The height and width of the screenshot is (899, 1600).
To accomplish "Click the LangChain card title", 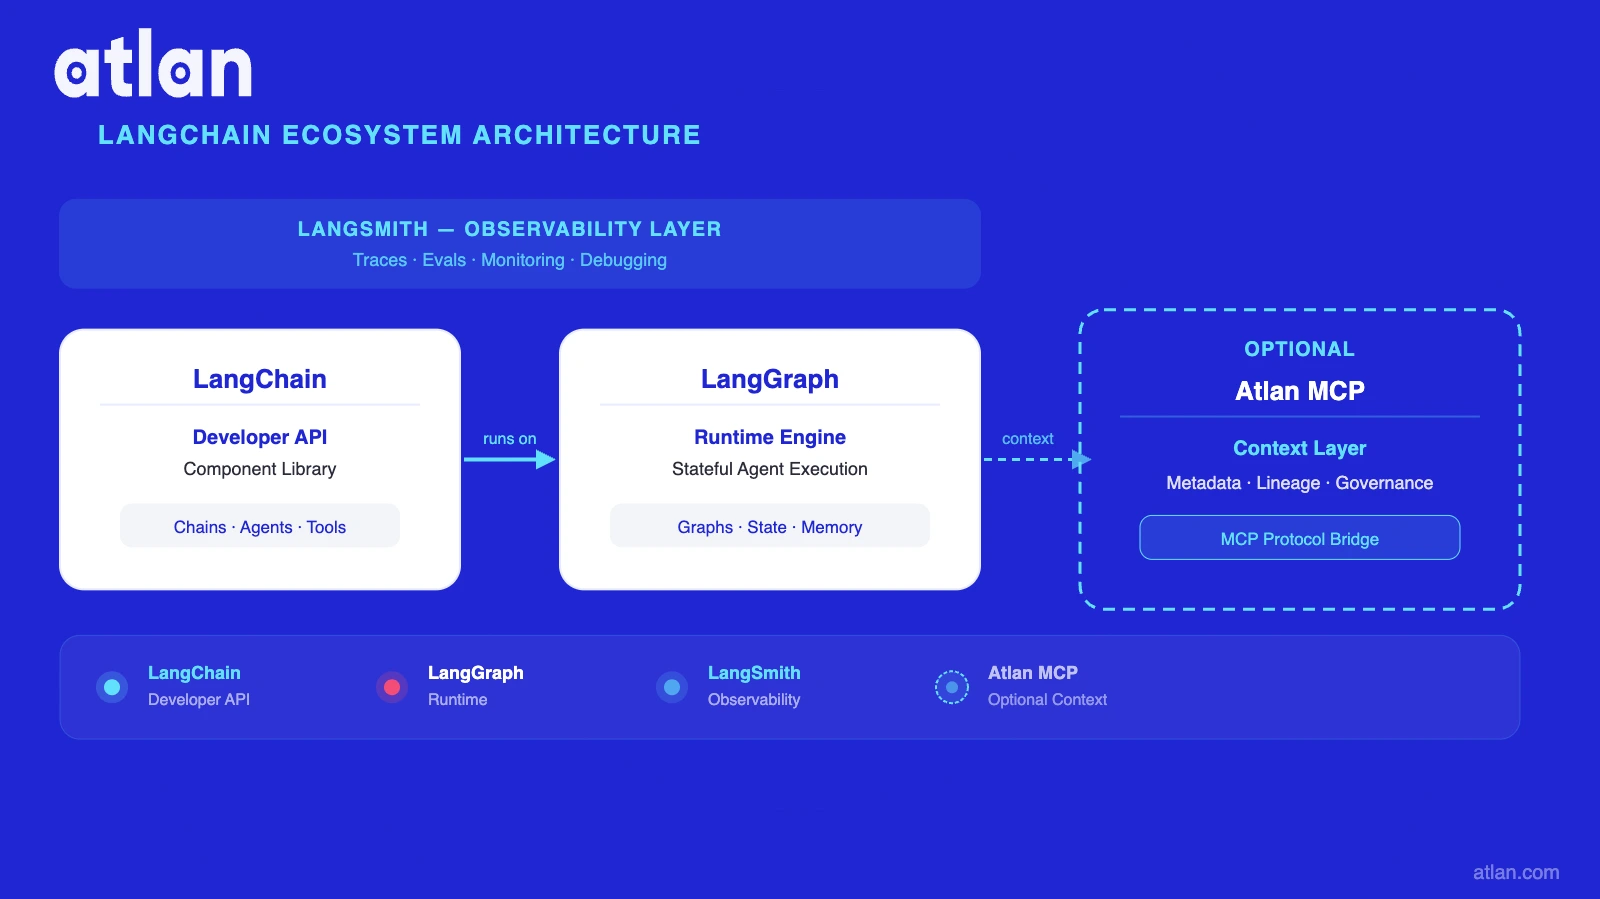I will [x=260, y=379].
